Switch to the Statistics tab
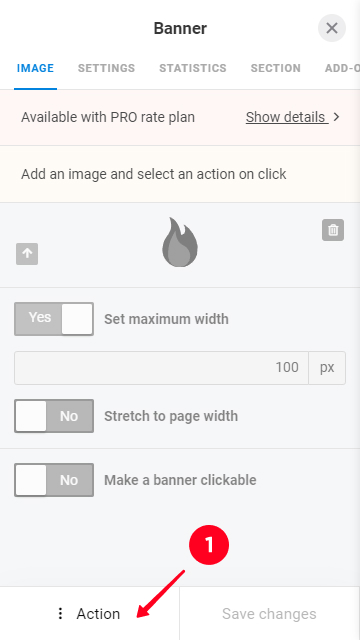Viewport: 360px width, 640px height. 193,68
